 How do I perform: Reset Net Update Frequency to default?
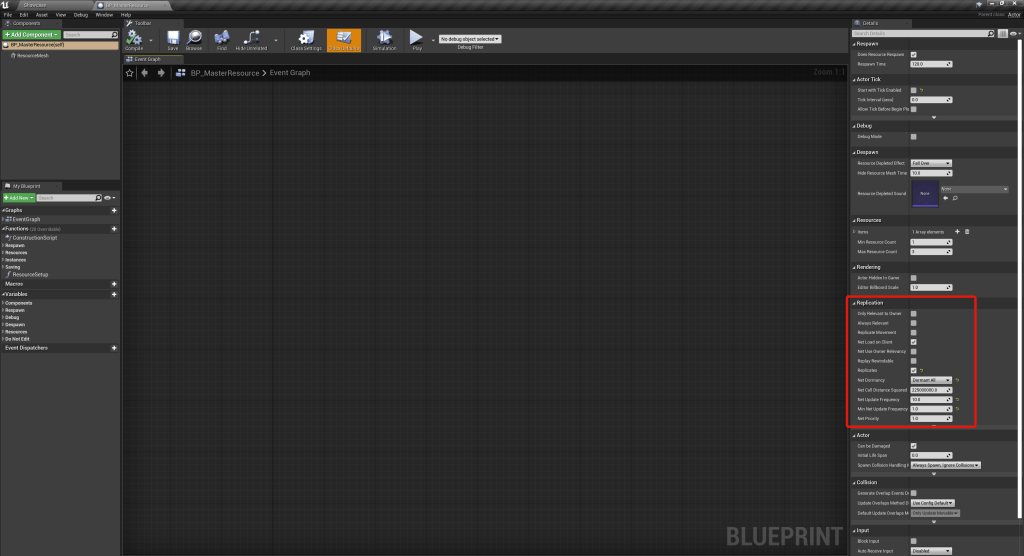tap(957, 399)
